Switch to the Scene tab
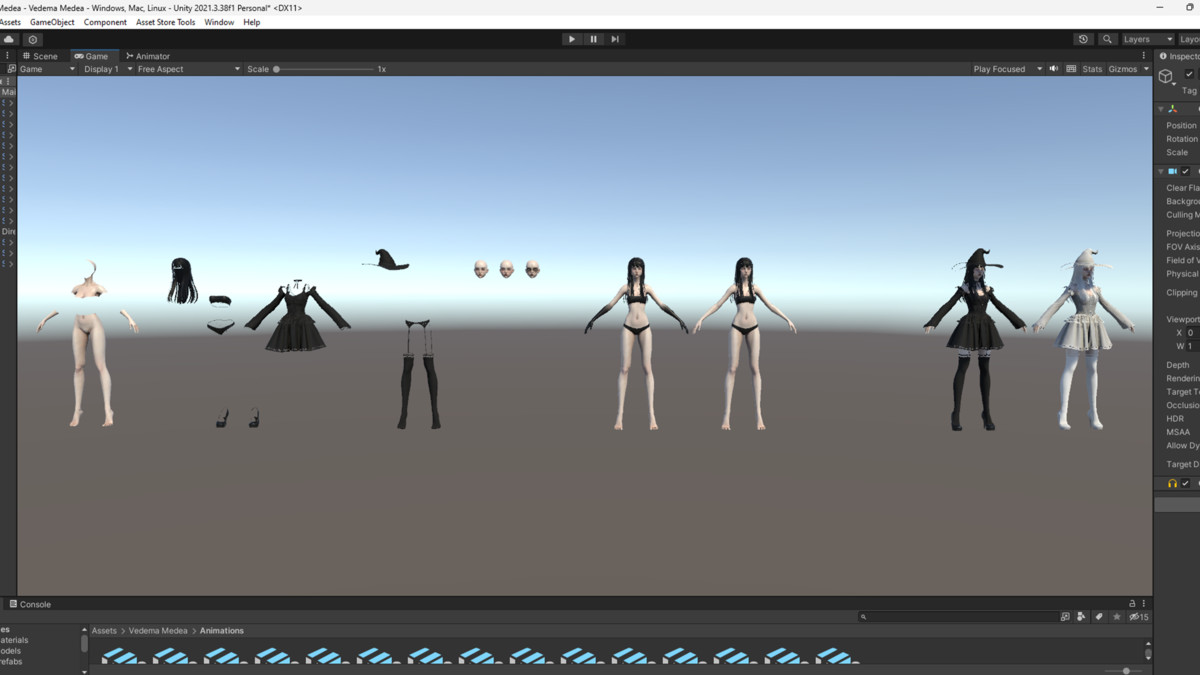Screen dimensions: 1200x675 click(41, 56)
